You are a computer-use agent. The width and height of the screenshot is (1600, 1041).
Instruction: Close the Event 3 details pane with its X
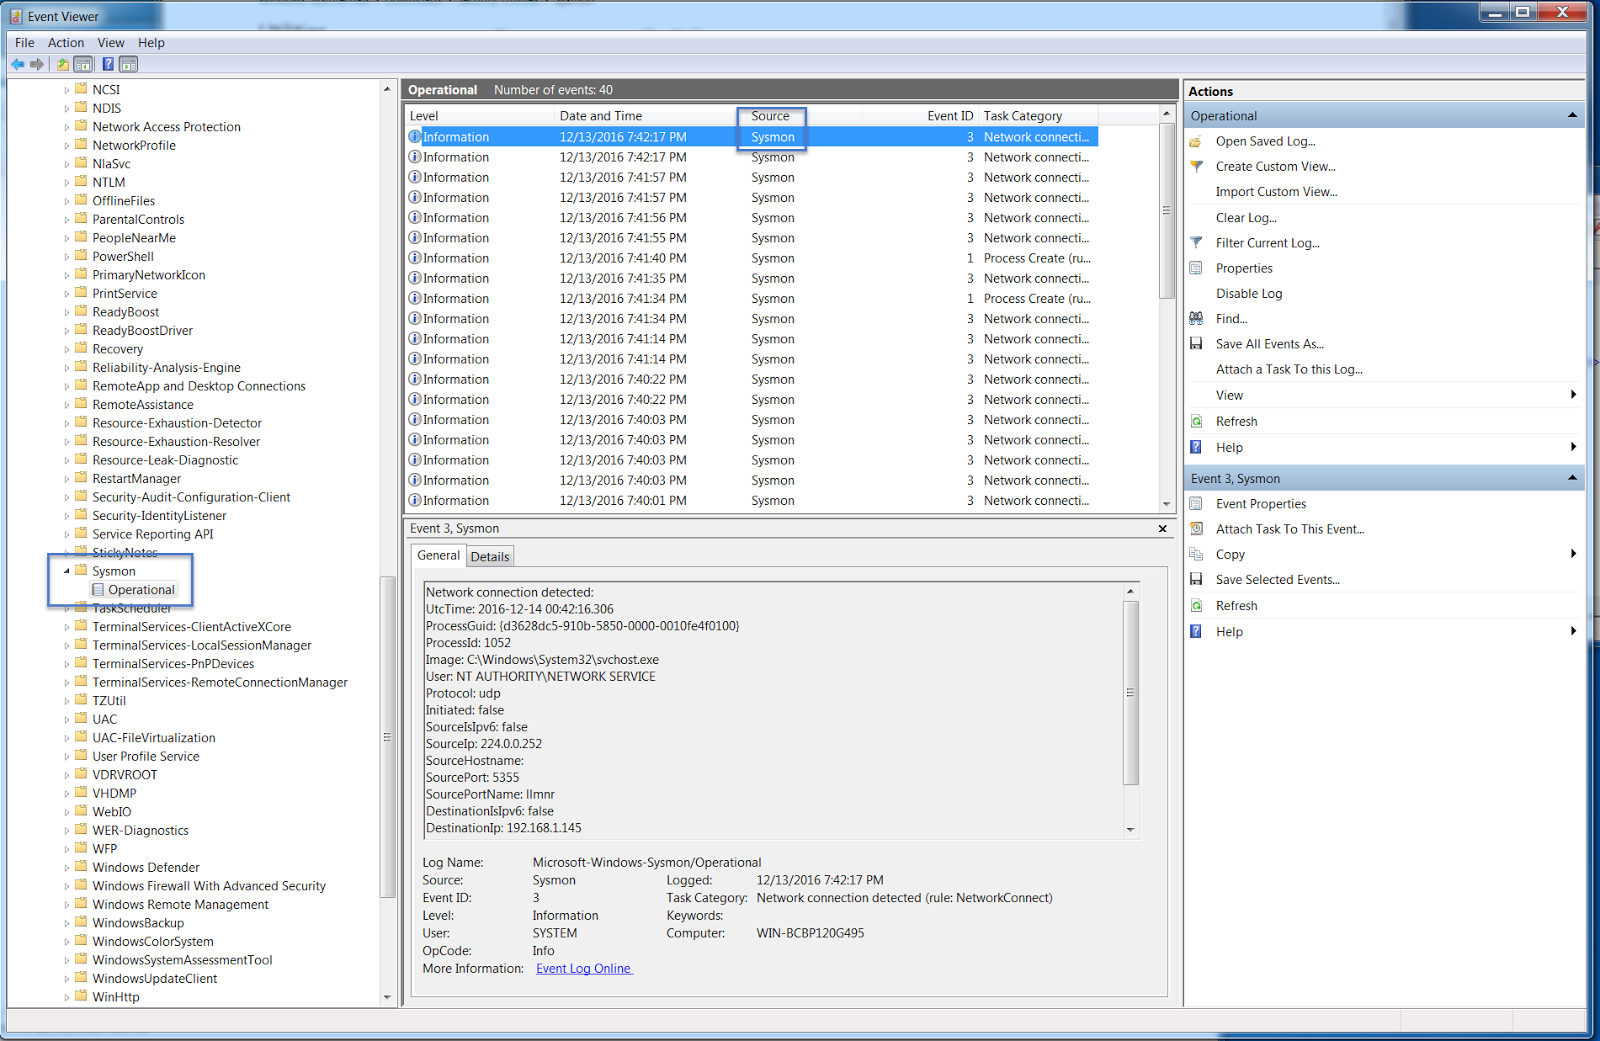pos(1161,528)
